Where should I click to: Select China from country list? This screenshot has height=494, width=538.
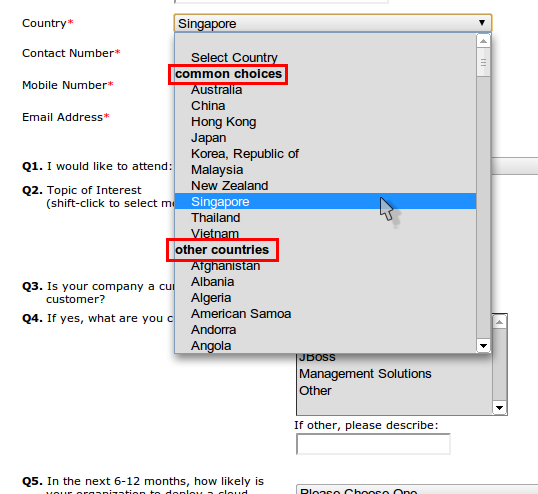coord(325,106)
